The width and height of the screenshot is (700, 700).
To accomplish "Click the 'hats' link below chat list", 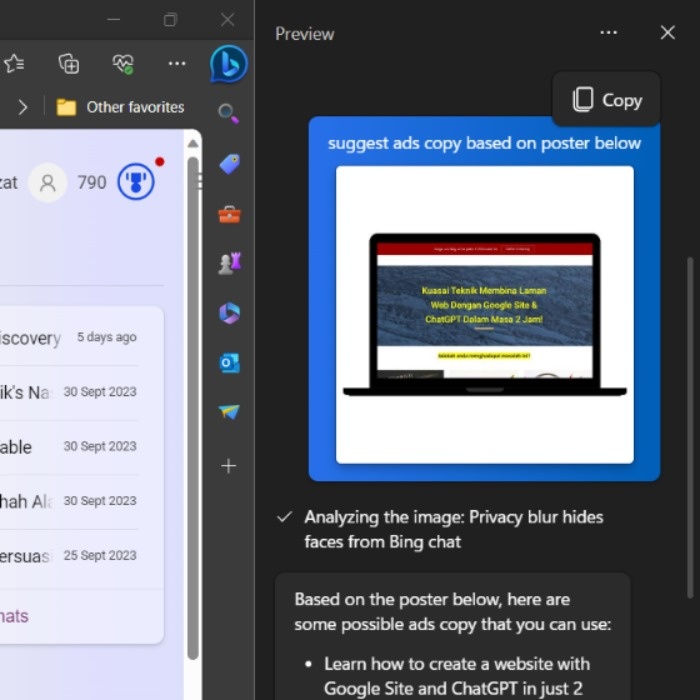I will click(x=14, y=616).
